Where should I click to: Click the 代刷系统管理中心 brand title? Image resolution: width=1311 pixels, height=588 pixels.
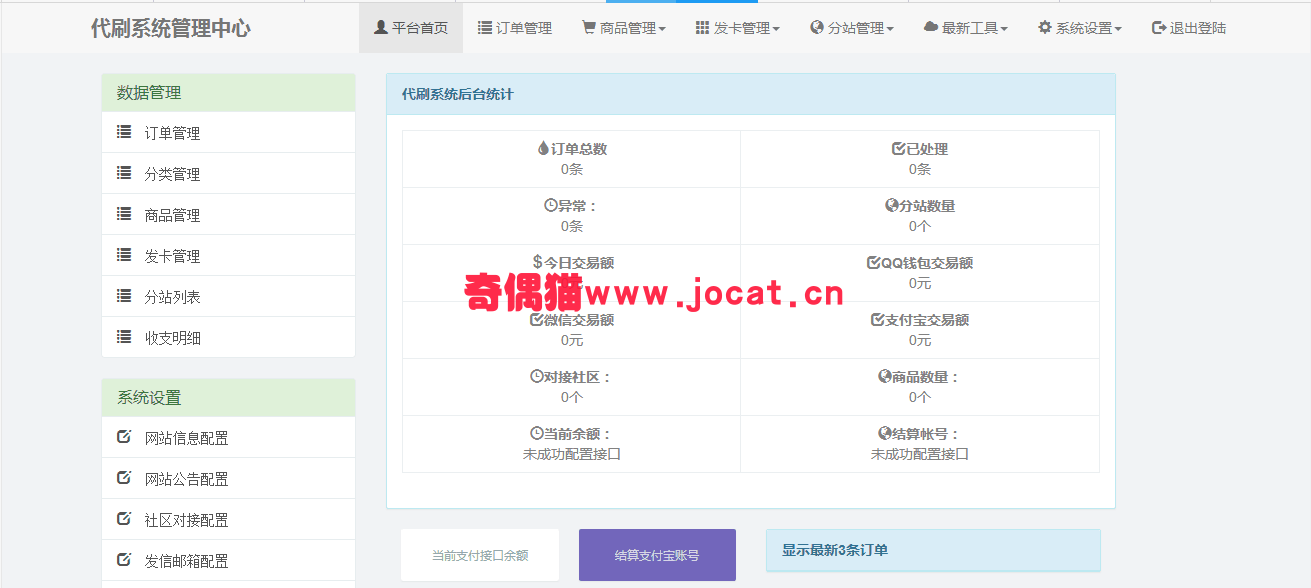[171, 28]
